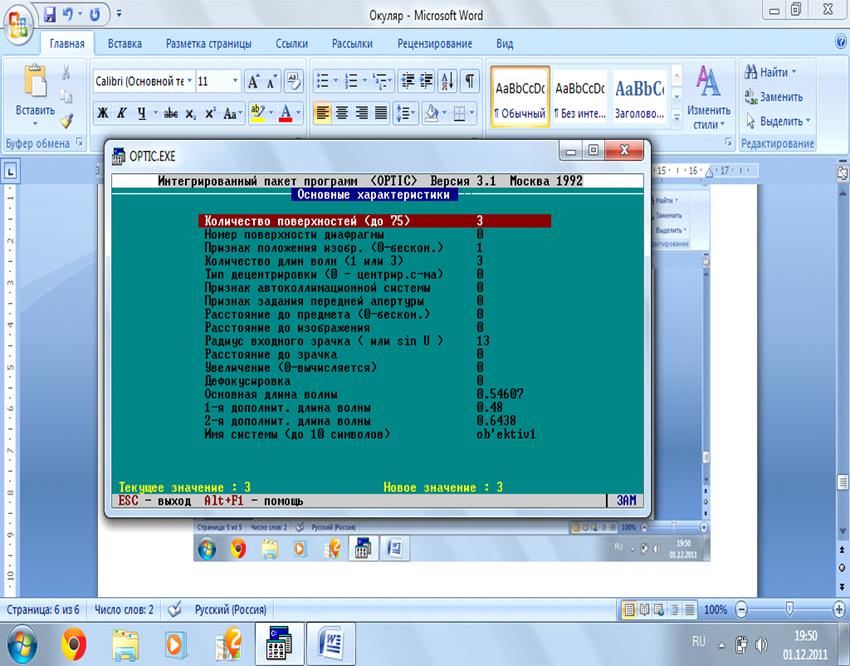This screenshot has height=666, width=850.
Task: Toggle Bold formatting (Ж)
Action: 103,113
